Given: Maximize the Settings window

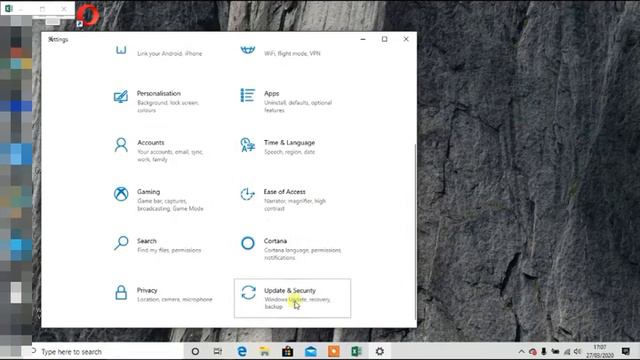Looking at the screenshot, I should point(384,39).
